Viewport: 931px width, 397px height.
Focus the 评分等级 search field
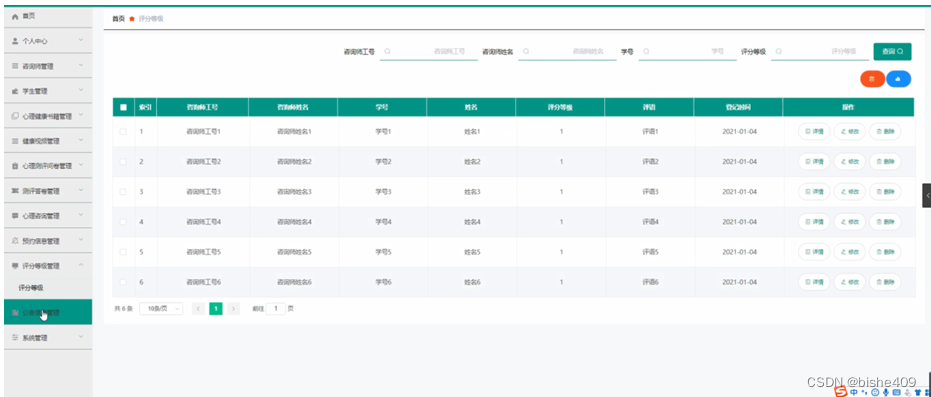click(819, 52)
